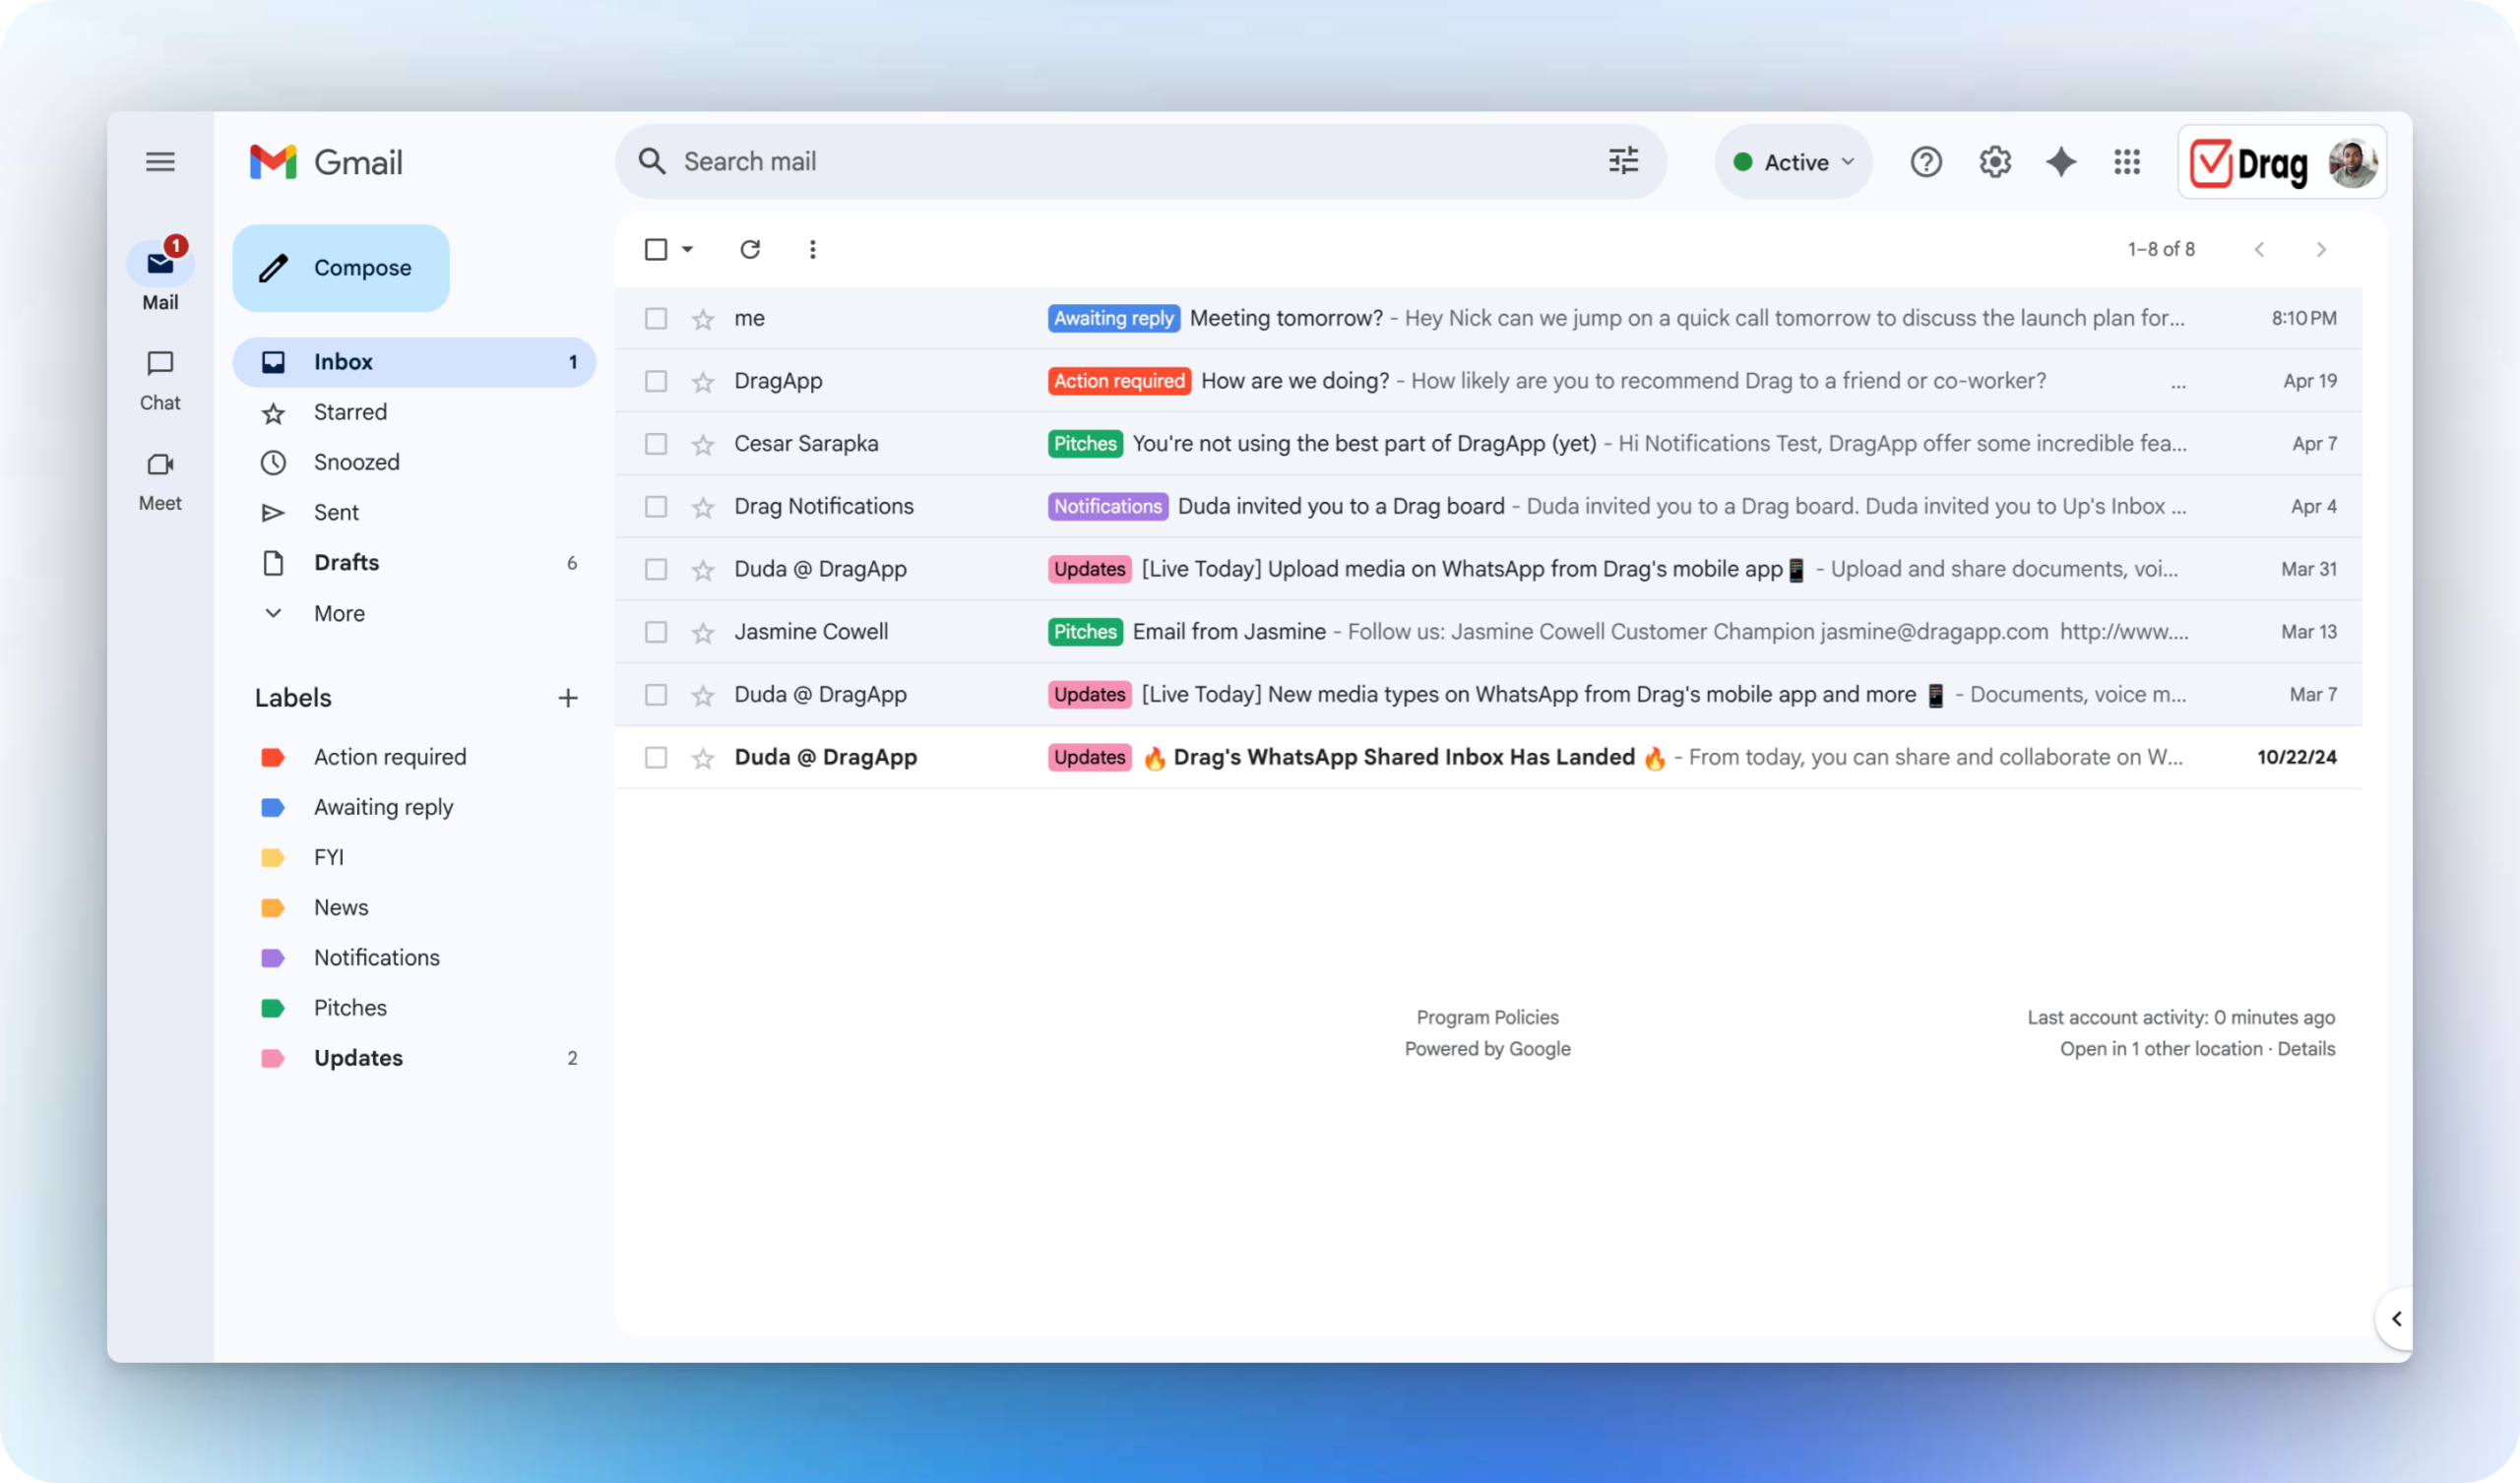Open the search filter options icon
Viewport: 2520px width, 1483px height.
pyautogui.click(x=1623, y=161)
